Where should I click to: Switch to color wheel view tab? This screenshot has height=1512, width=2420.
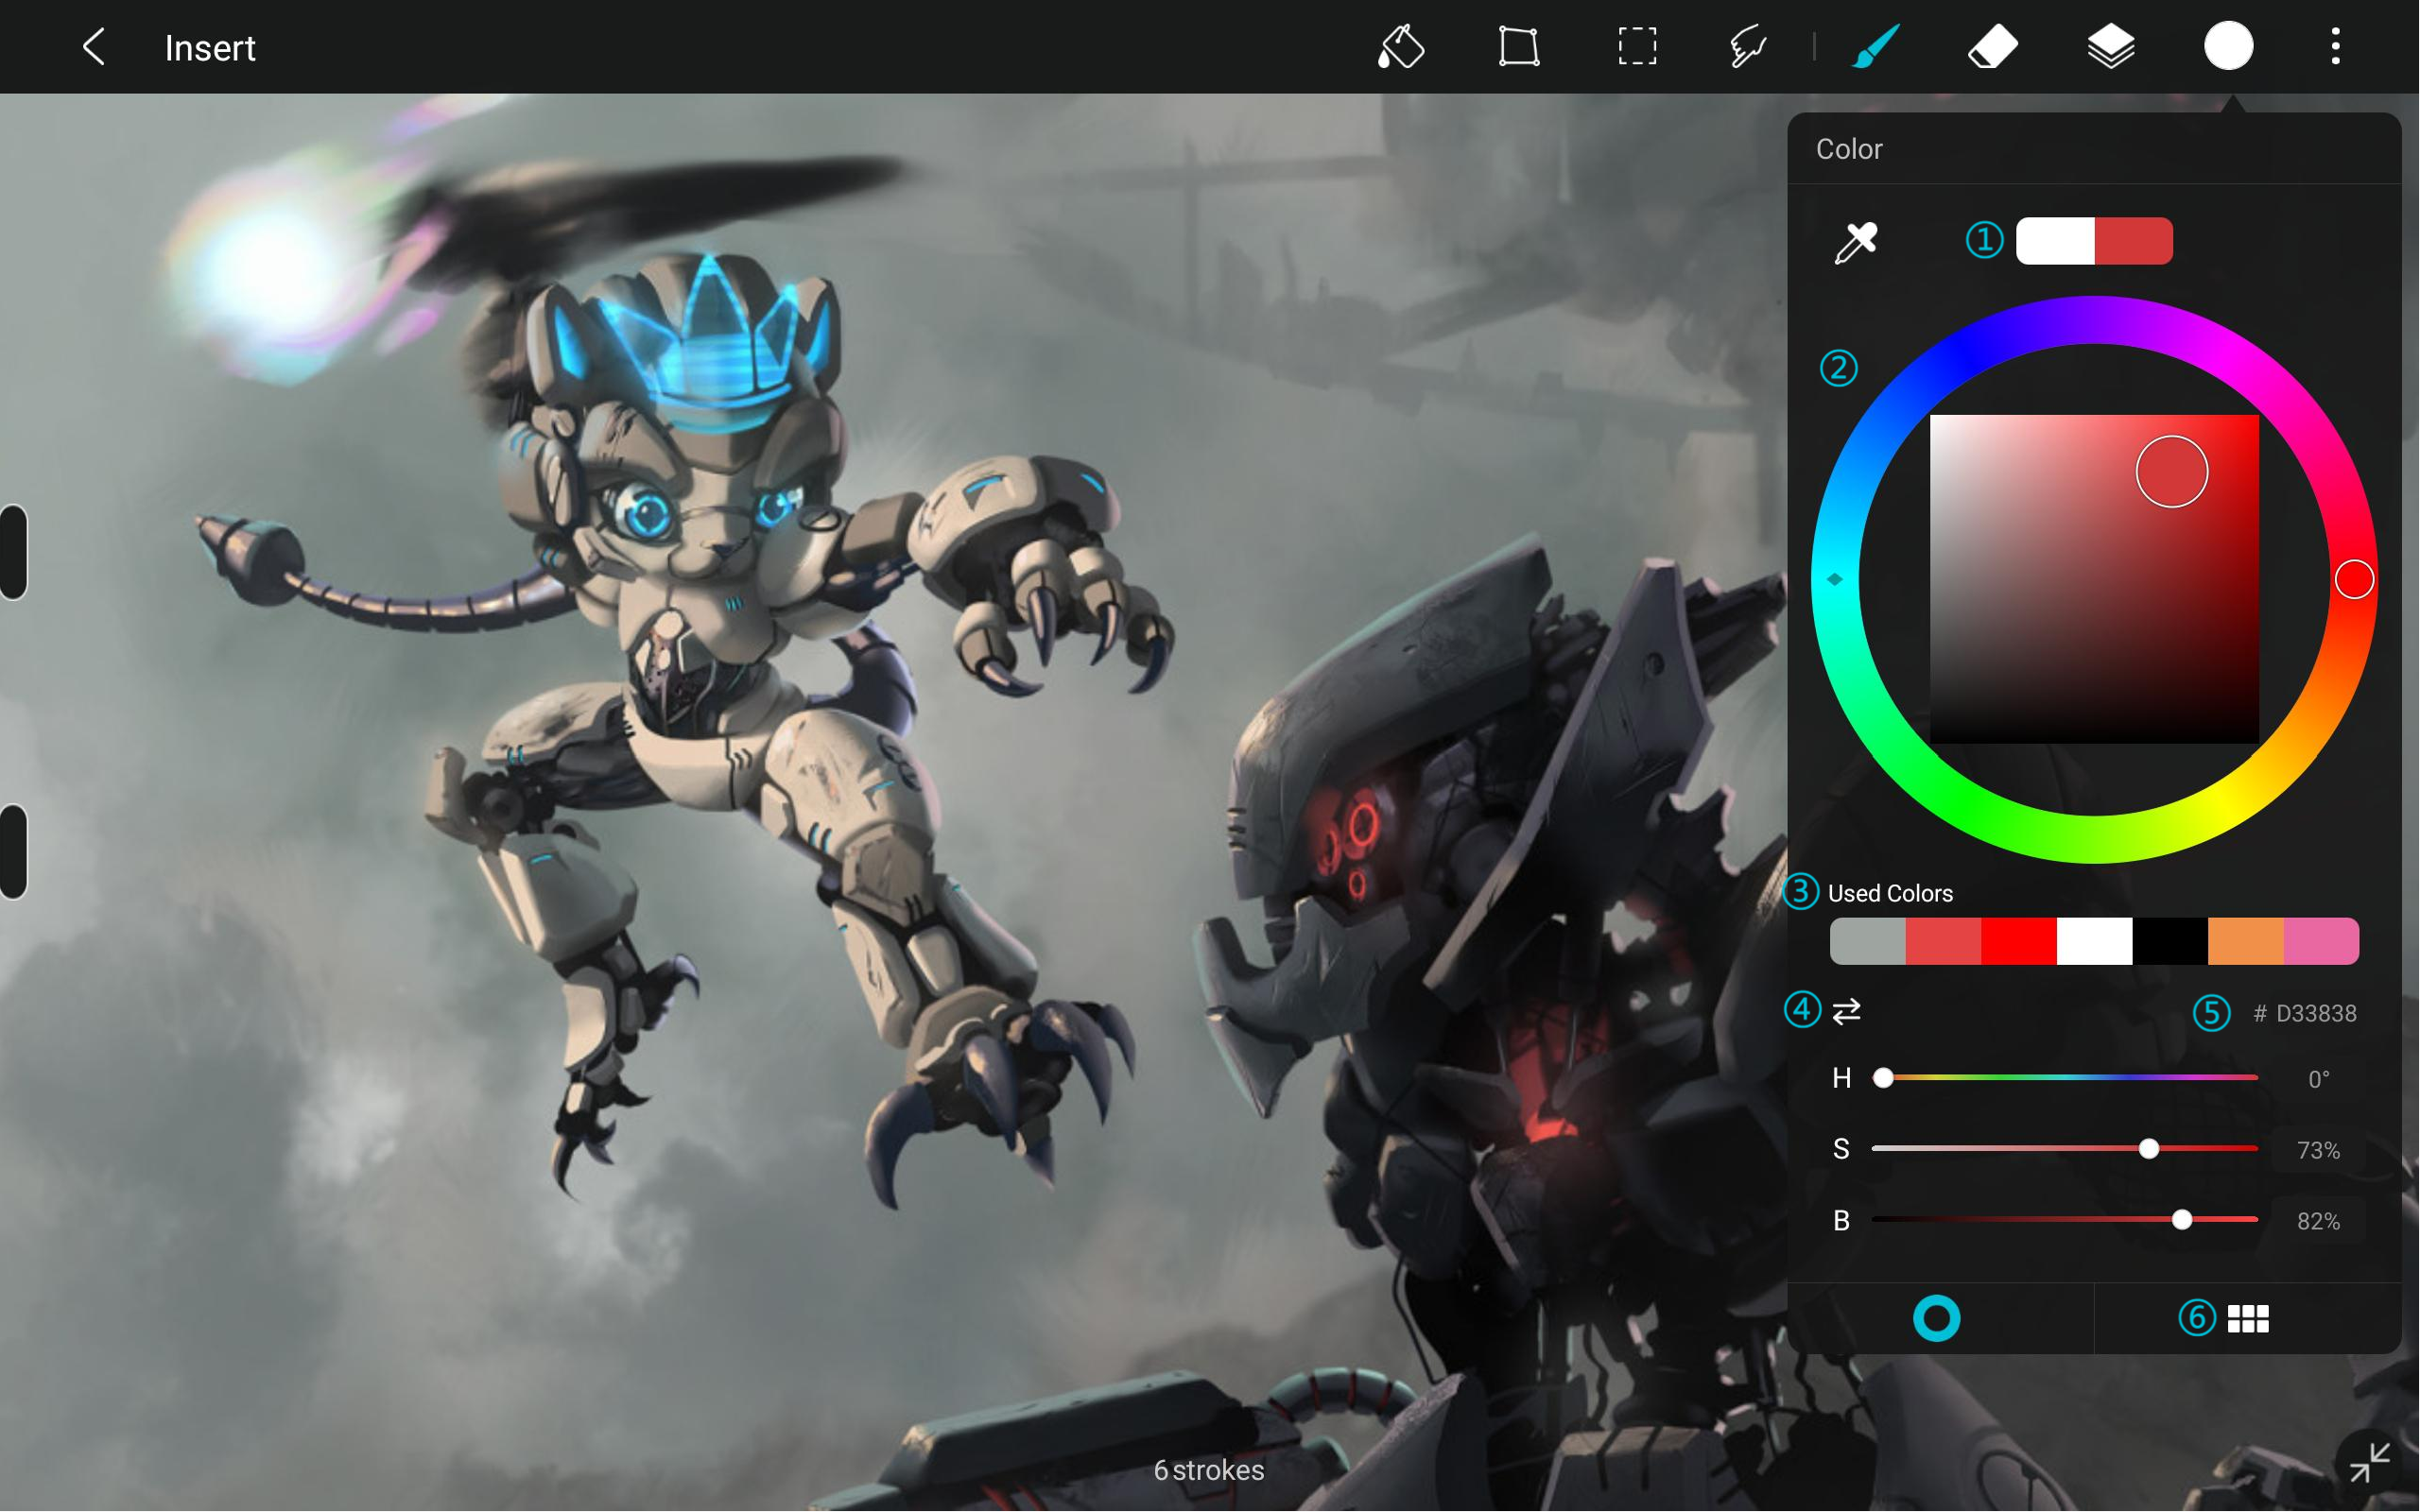tap(1937, 1319)
